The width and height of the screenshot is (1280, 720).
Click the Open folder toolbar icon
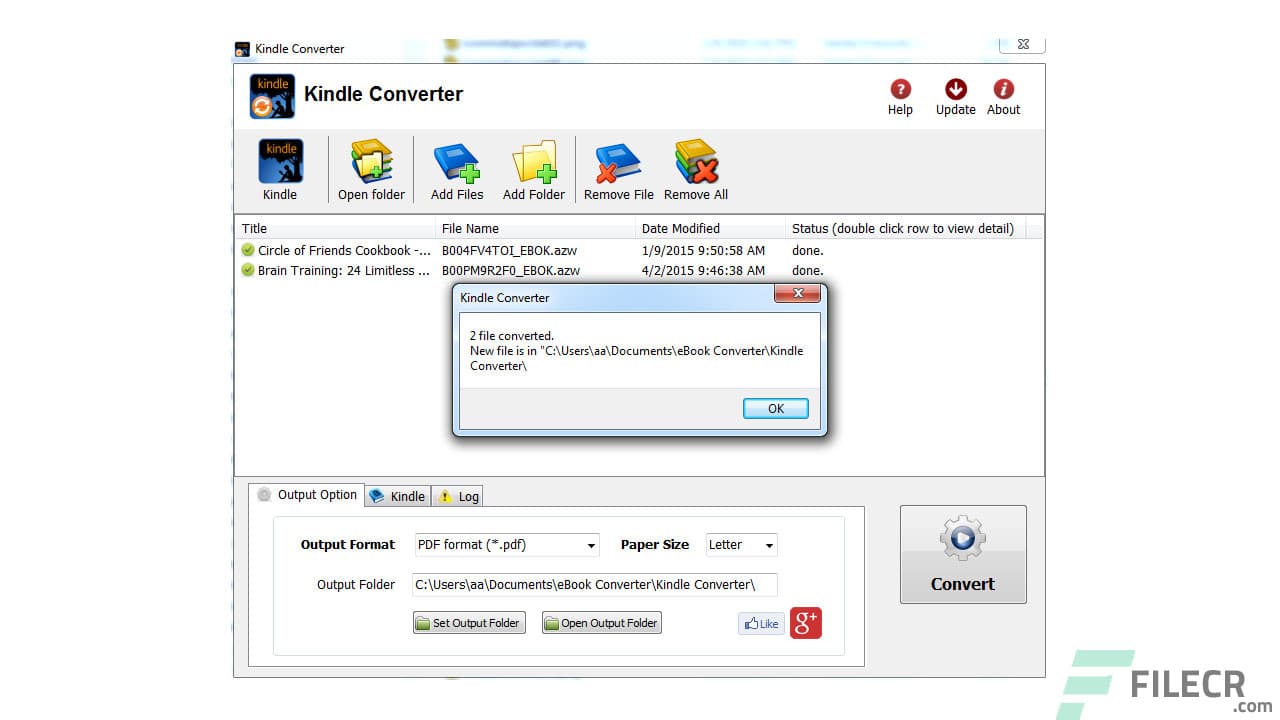pyautogui.click(x=371, y=168)
